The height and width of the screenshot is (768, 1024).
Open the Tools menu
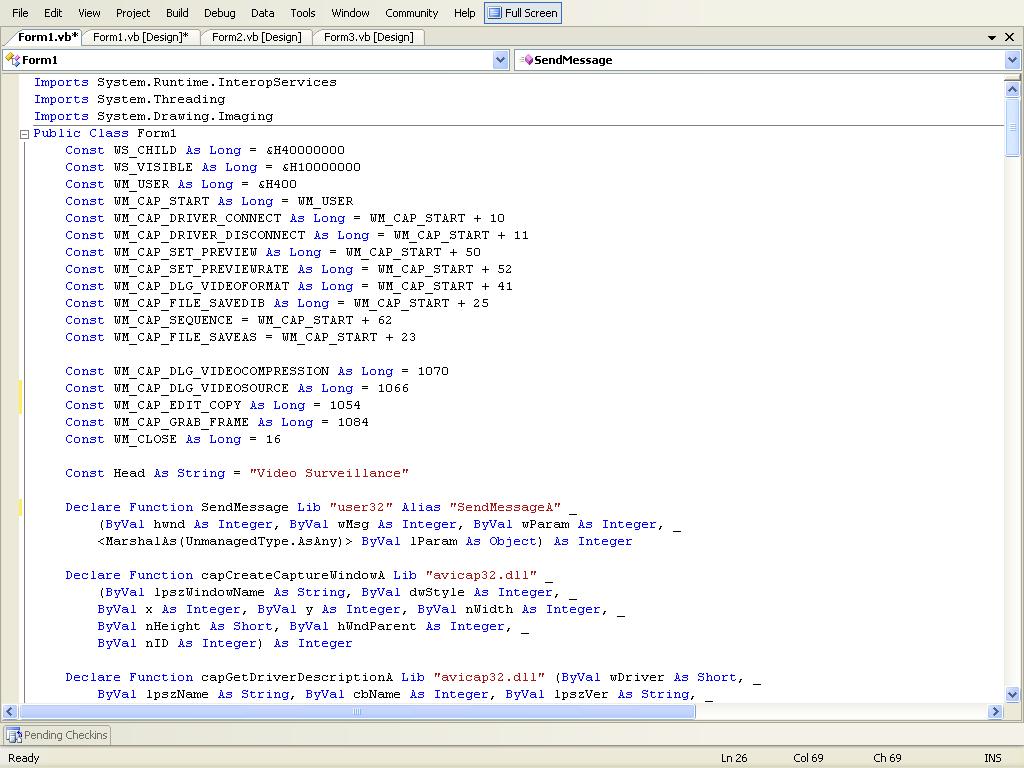pos(302,12)
